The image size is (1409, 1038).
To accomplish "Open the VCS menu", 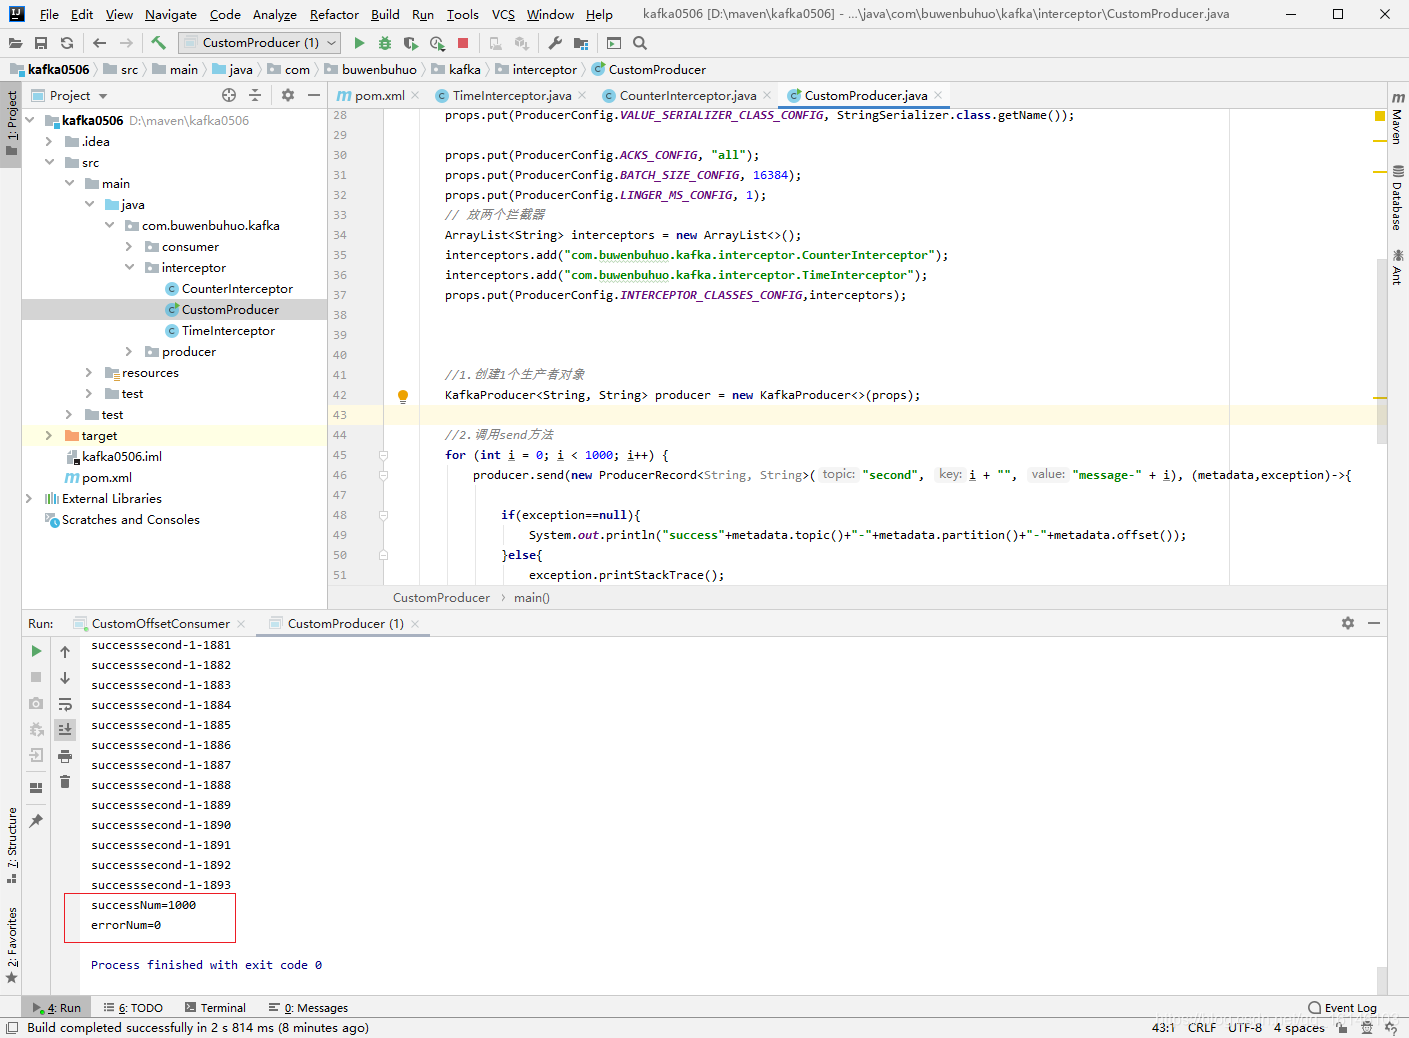I will 503,14.
